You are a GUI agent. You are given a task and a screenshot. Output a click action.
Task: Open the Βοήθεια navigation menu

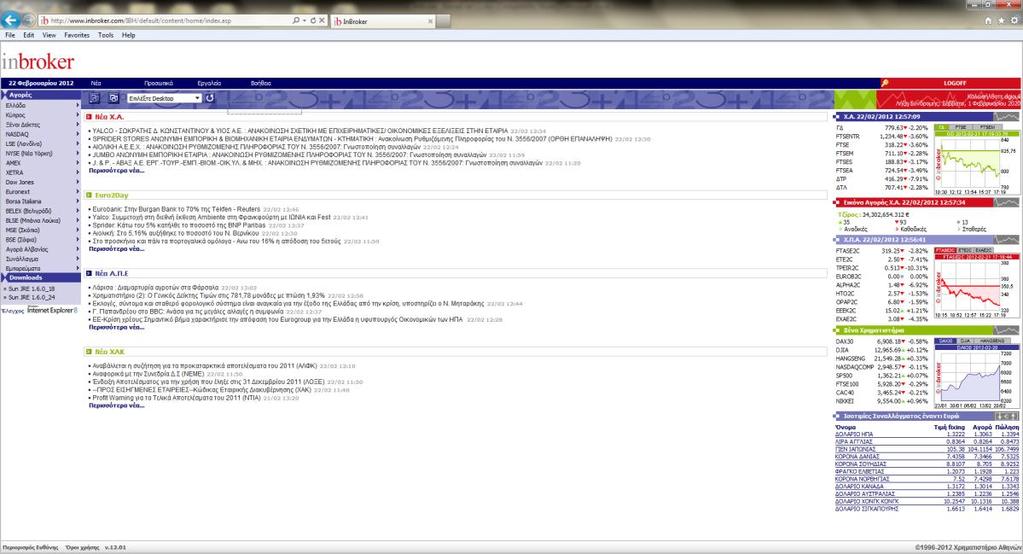point(261,84)
